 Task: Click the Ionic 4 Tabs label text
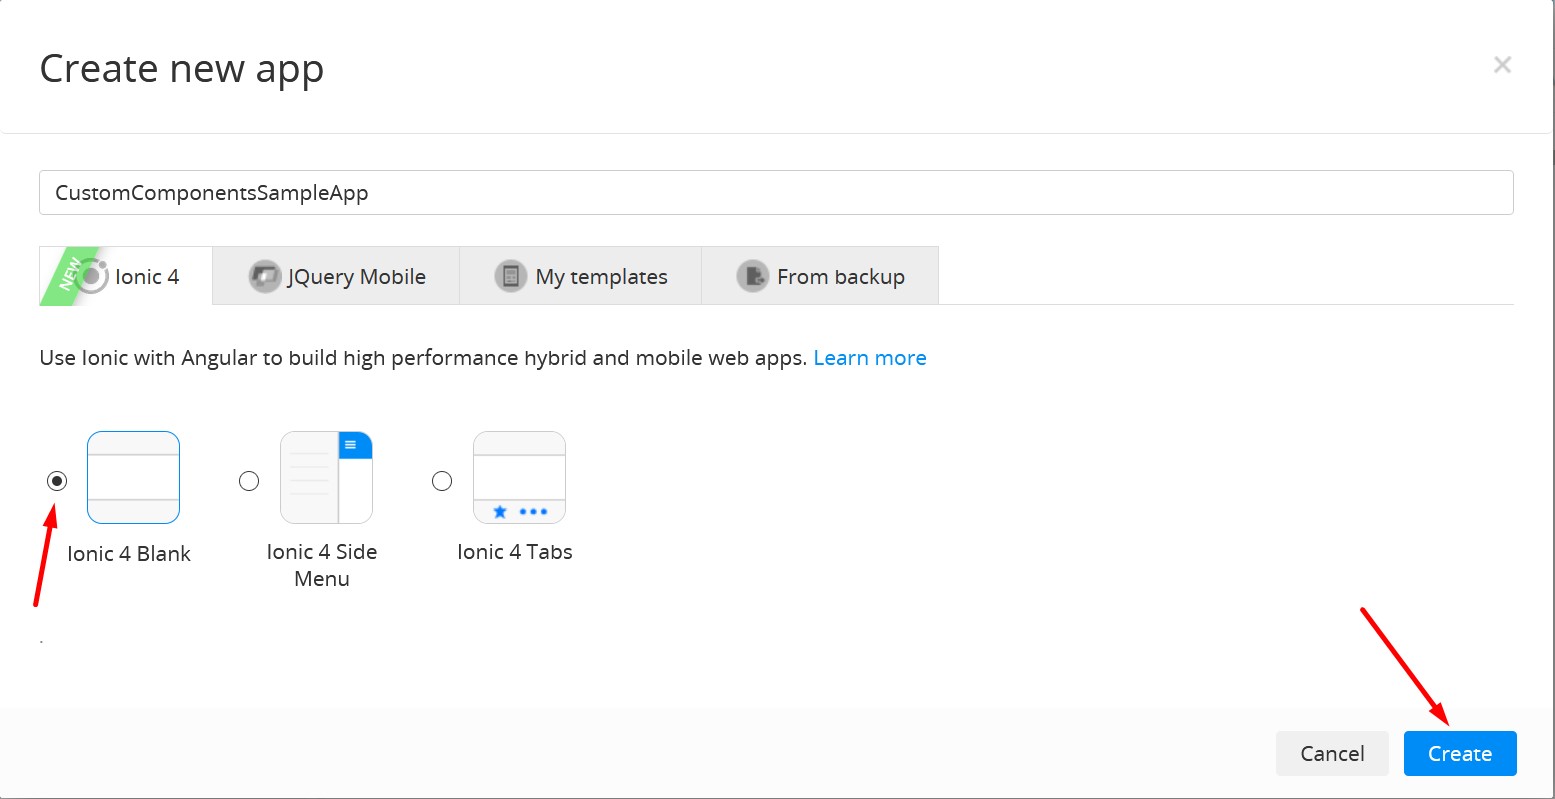(x=515, y=552)
